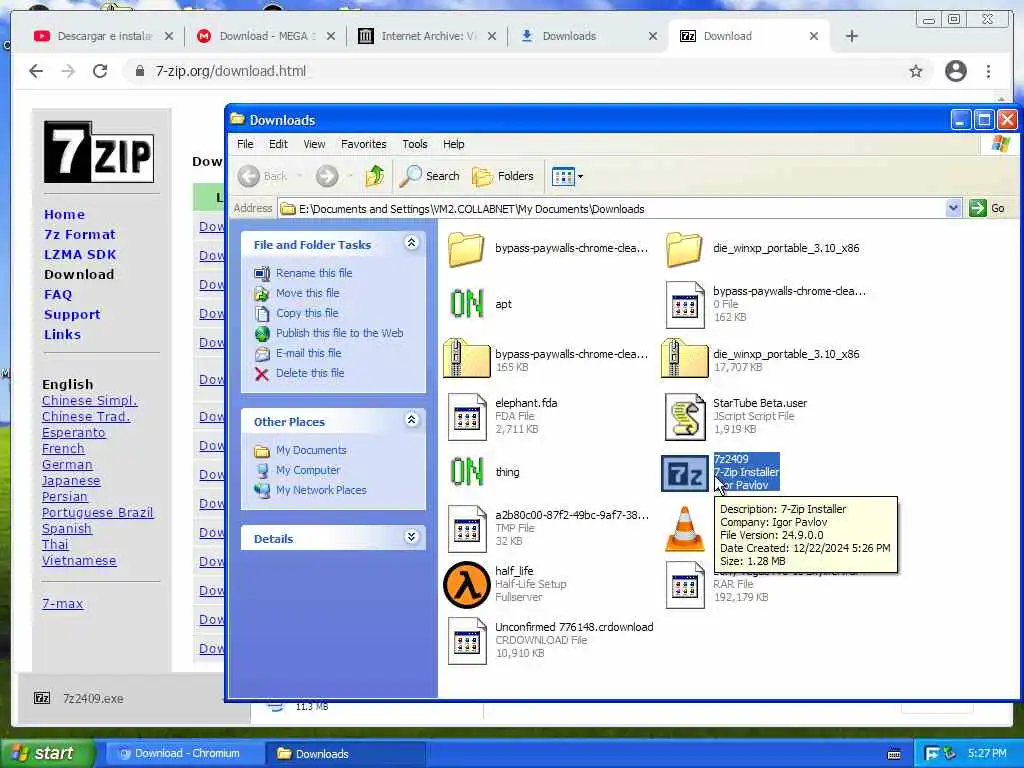Select the StarTube Beta.user script icon
The image size is (1024, 768).
[x=684, y=417]
